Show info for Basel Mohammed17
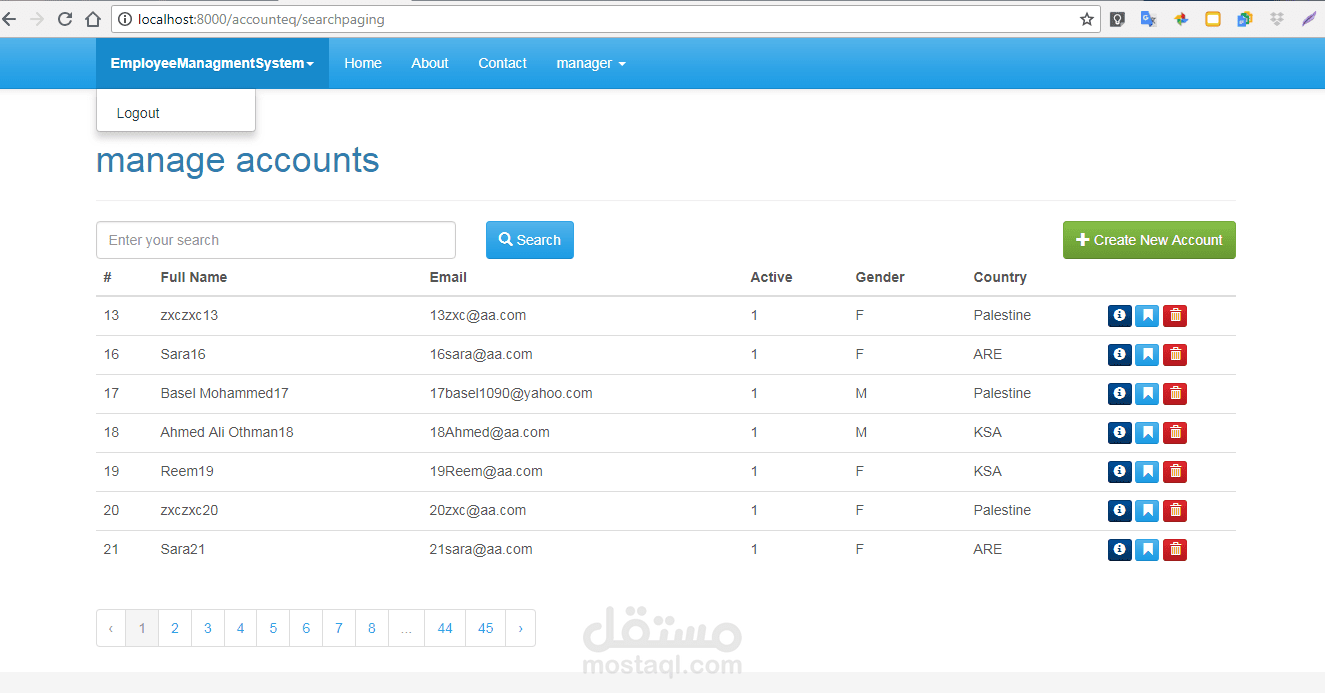Screen dimensions: 1325x693 click(x=1120, y=394)
